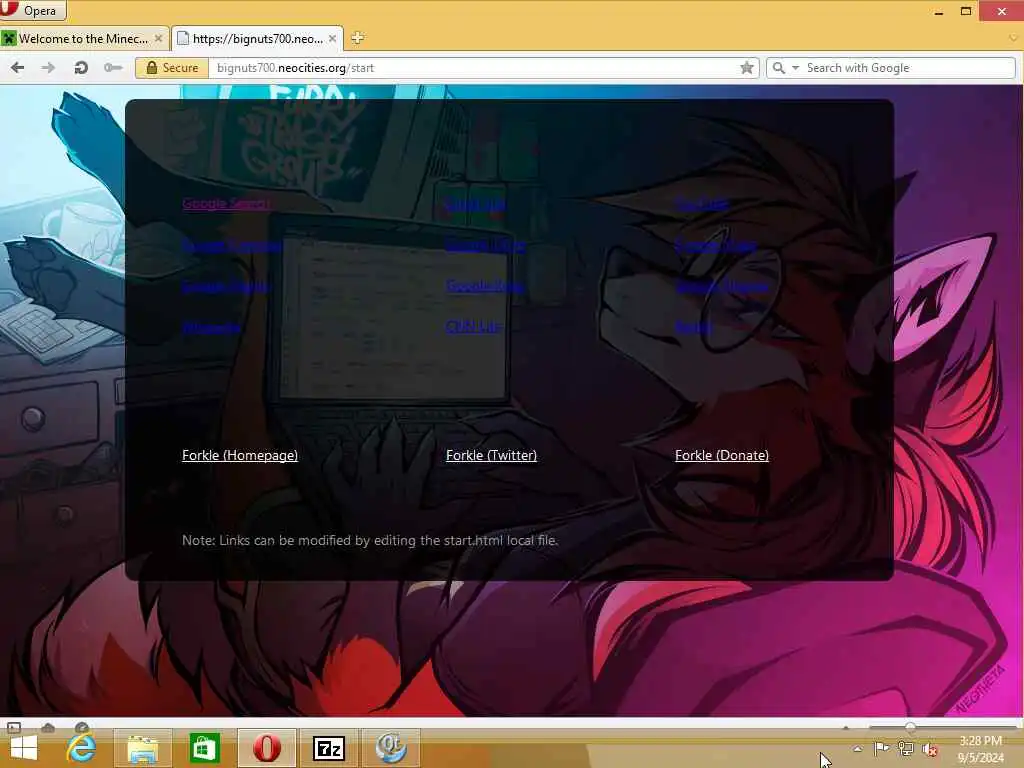This screenshot has width=1024, height=768.
Task: Open the CNN Lite link
Action: point(473,327)
